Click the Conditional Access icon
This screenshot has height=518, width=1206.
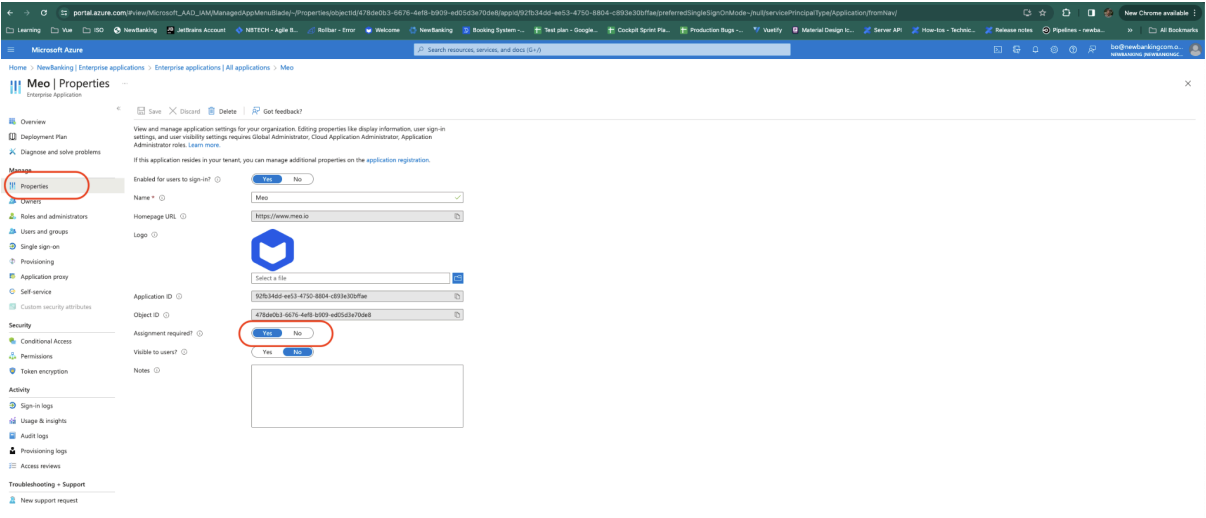(x=12, y=341)
